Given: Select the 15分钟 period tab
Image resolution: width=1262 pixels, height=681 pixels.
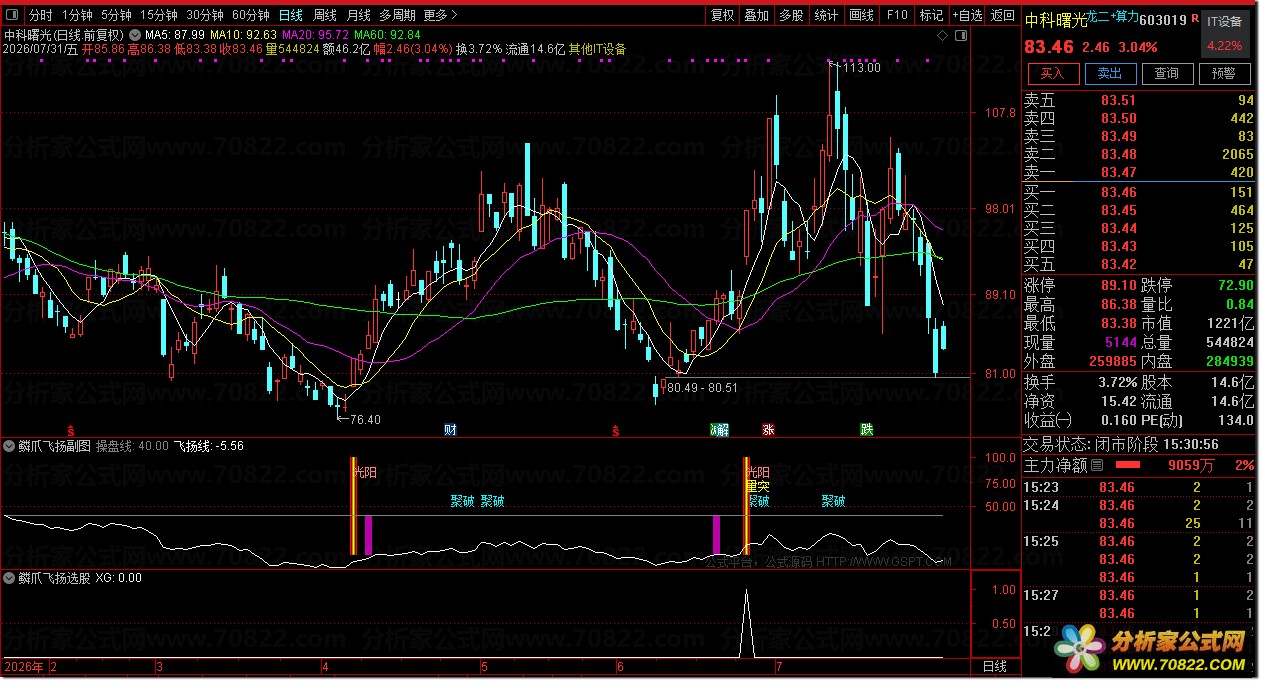Looking at the screenshot, I should coord(158,15).
